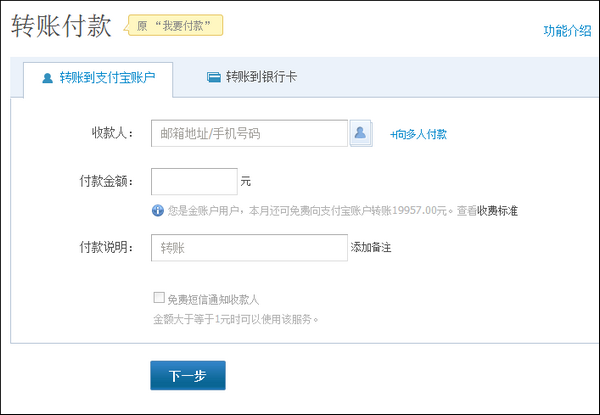Switch to 转账到银行卡 tab

pos(251,77)
